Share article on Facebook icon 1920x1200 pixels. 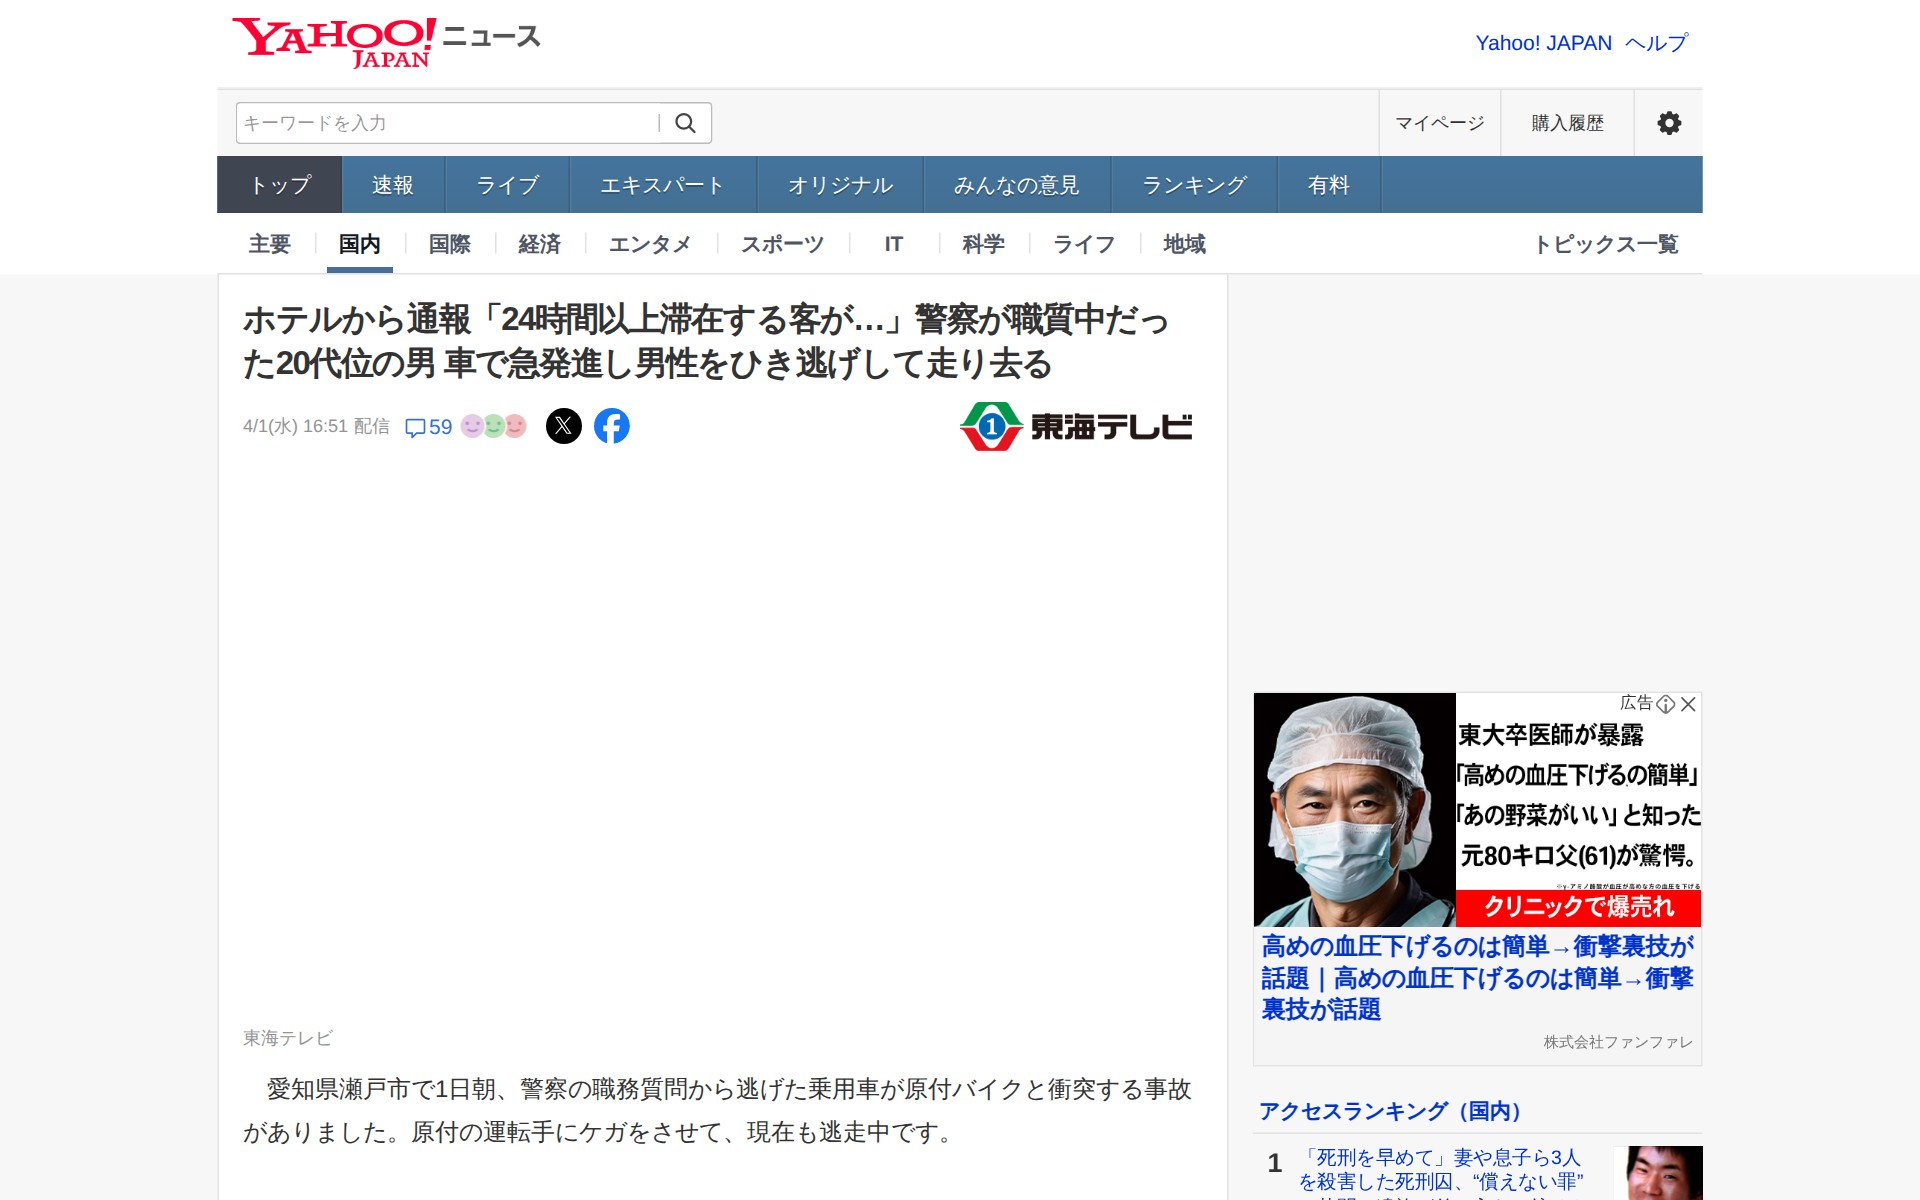(x=612, y=426)
